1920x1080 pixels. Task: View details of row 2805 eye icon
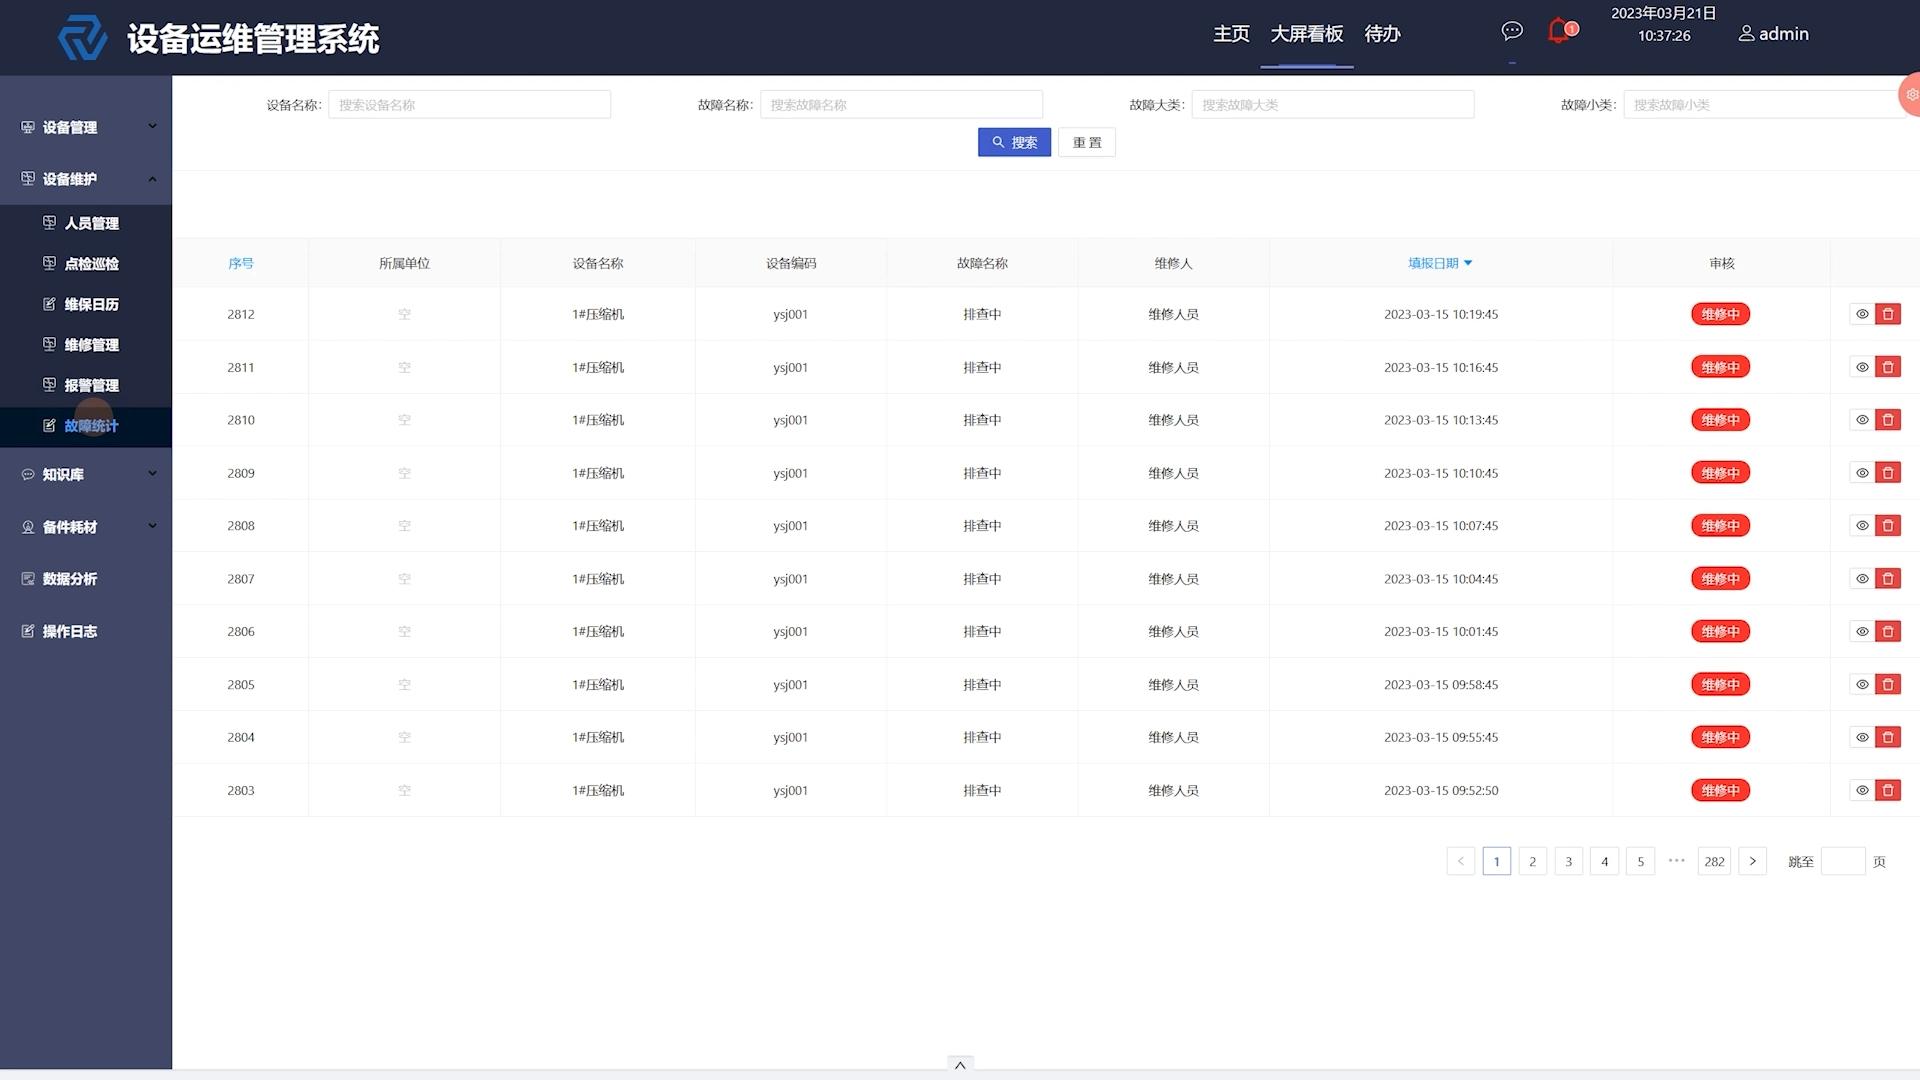click(x=1862, y=684)
